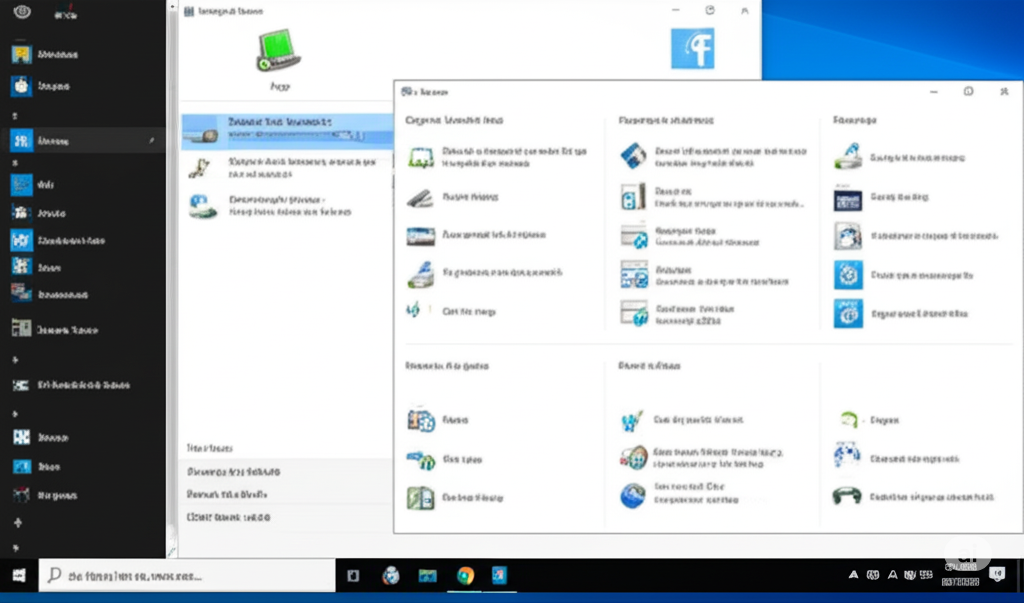The height and width of the screenshot is (603, 1024).
Task: Open the last link at the bottom of the back window
Action: (x=228, y=517)
